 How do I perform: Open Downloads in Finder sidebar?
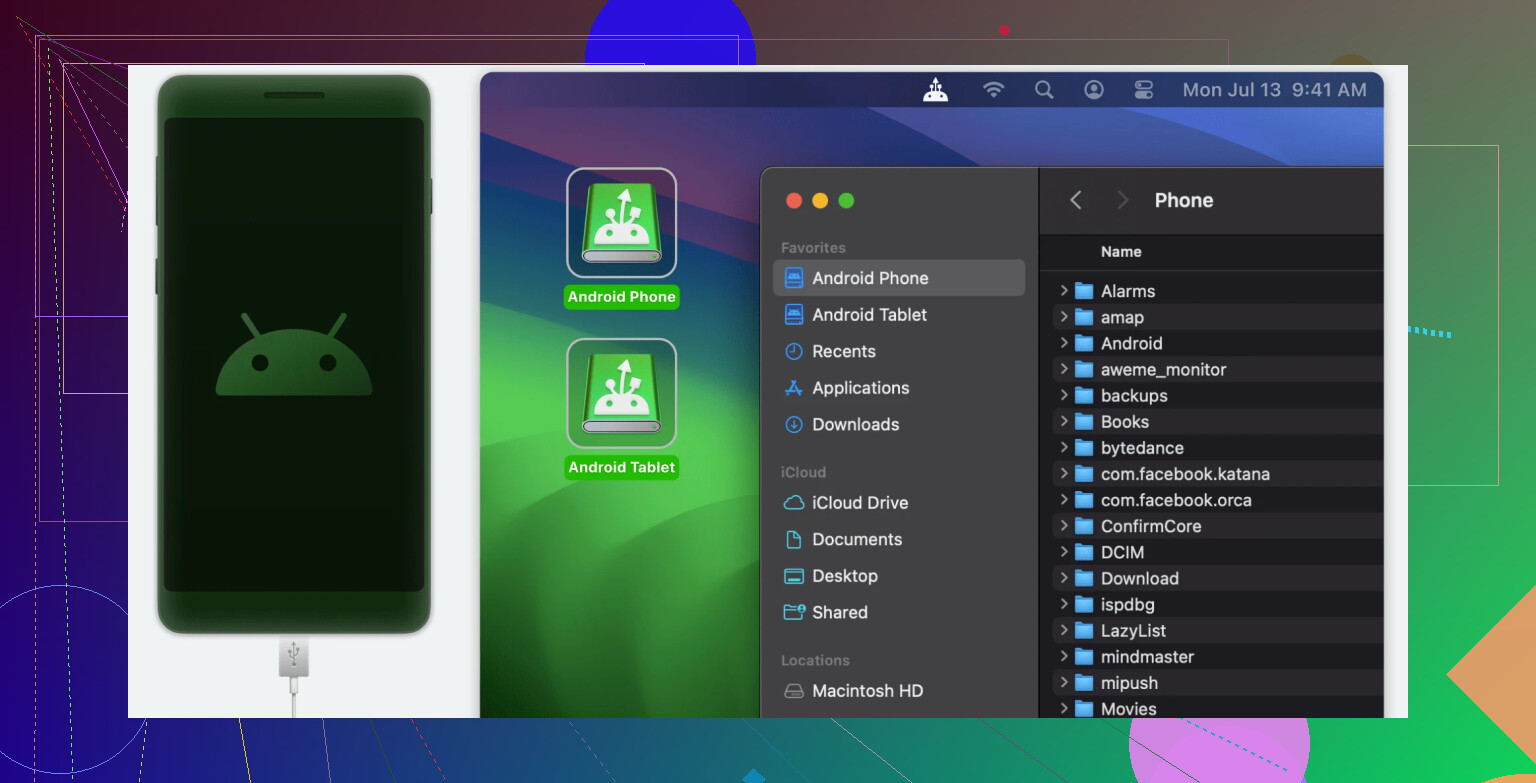click(899, 424)
